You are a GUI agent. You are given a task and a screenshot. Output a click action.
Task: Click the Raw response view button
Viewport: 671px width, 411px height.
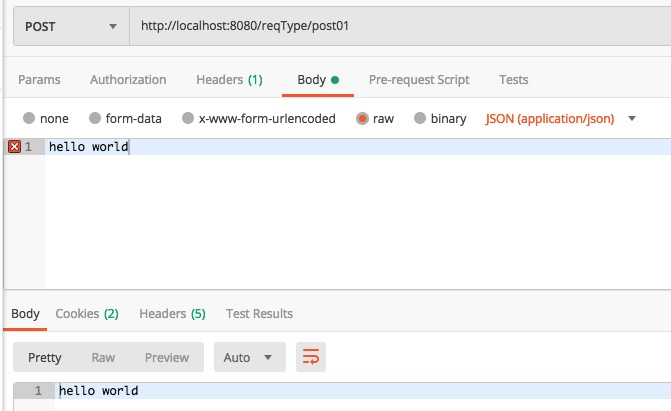coord(103,357)
